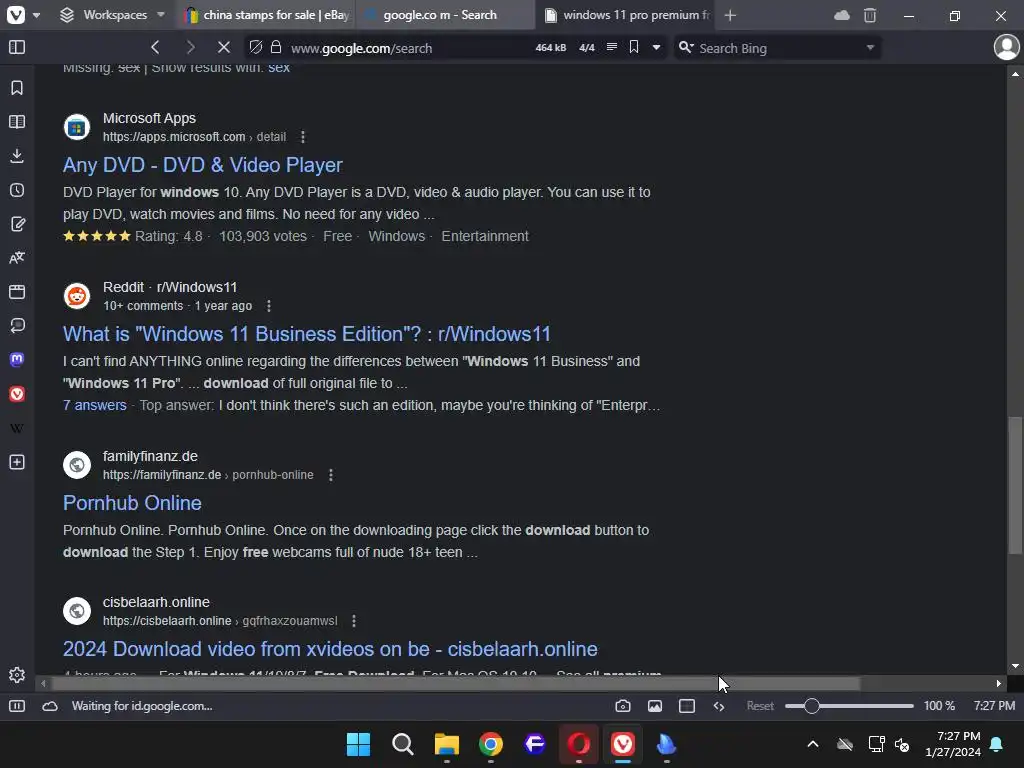Viewport: 1024px width, 768px height.
Task: Open the 7 answers link
Action: point(95,405)
